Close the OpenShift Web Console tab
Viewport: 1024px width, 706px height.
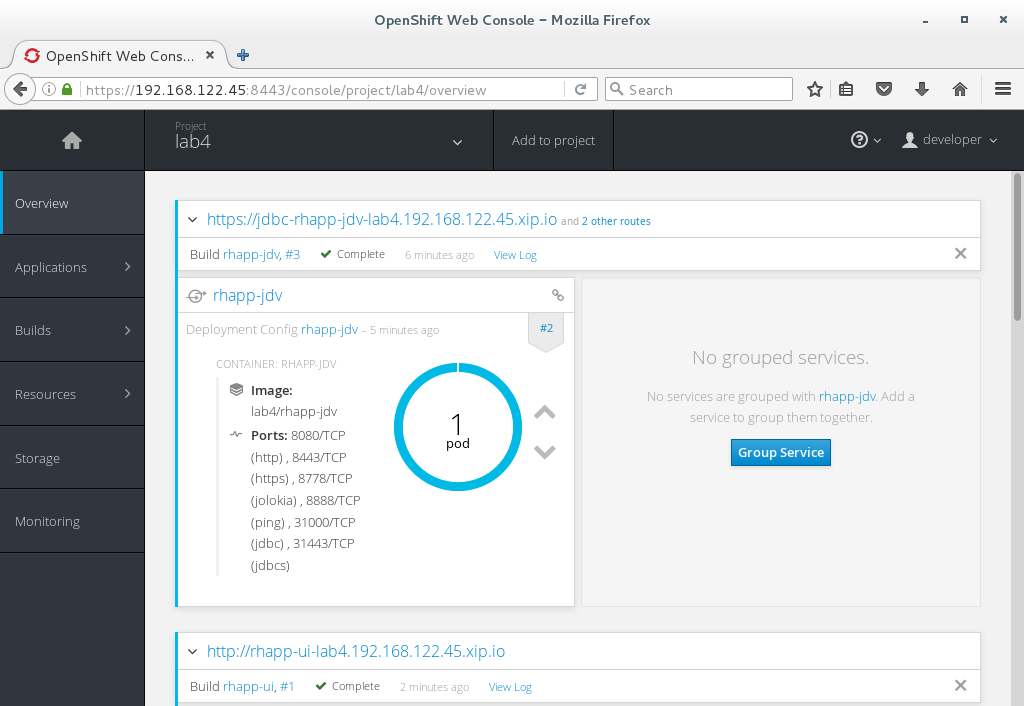[x=210, y=55]
